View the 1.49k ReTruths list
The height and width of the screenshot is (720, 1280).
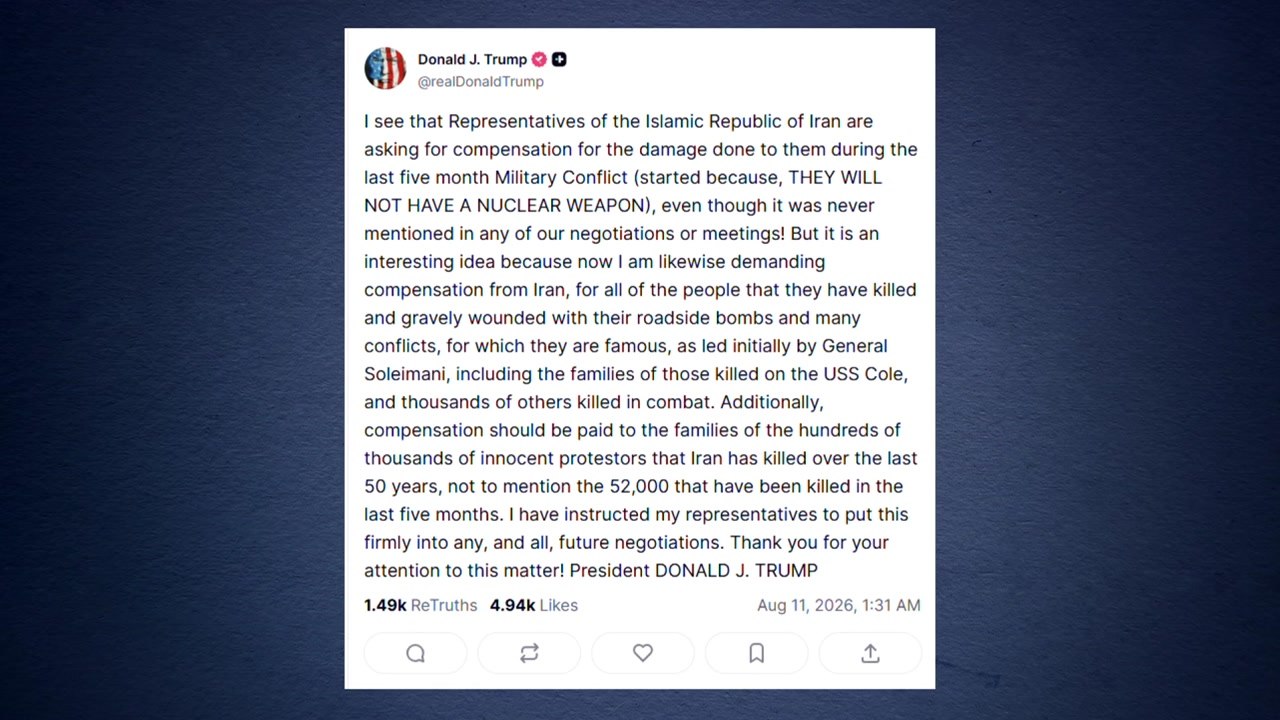(421, 605)
